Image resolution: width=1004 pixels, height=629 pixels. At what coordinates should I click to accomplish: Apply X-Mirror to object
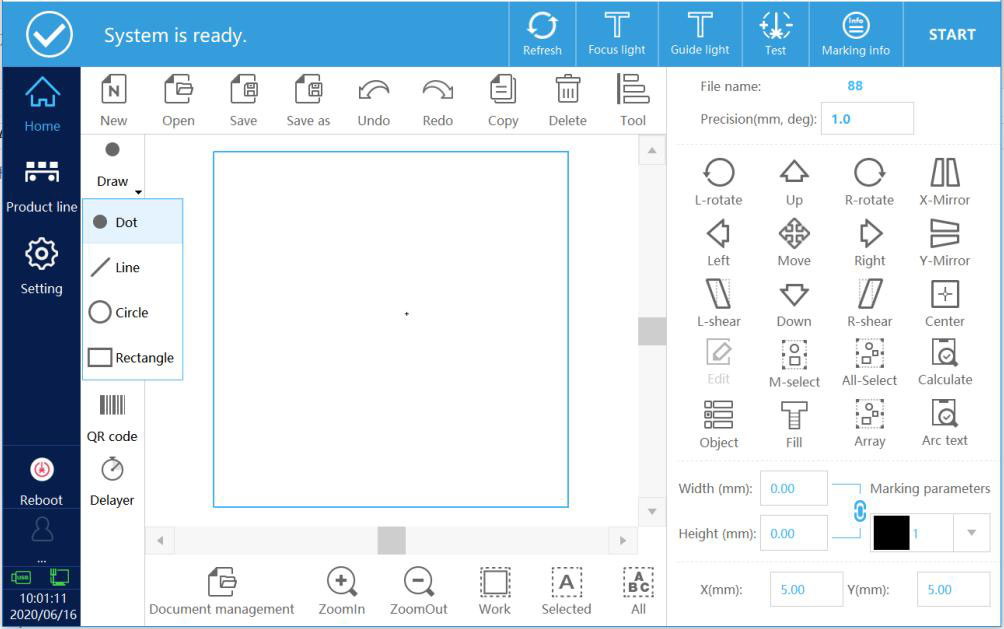coord(944,182)
